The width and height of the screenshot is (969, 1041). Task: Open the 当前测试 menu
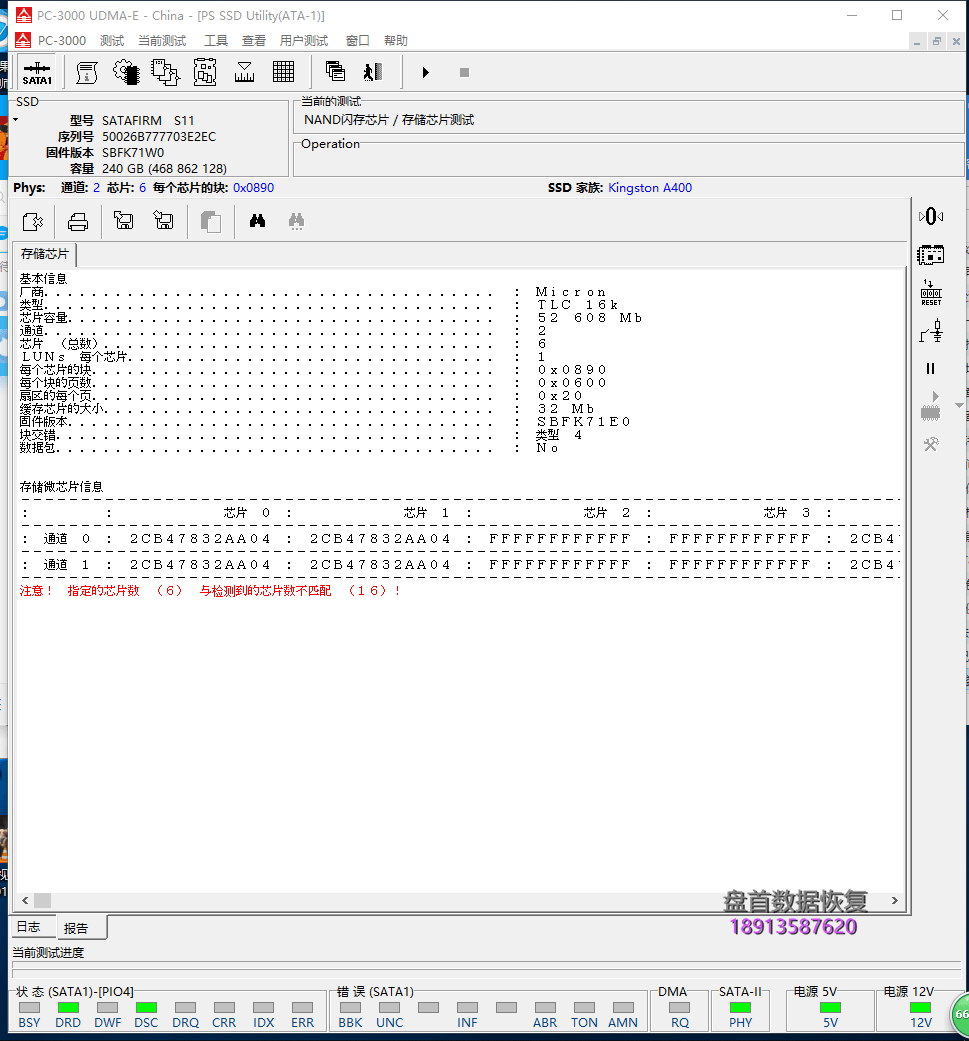pyautogui.click(x=162, y=40)
